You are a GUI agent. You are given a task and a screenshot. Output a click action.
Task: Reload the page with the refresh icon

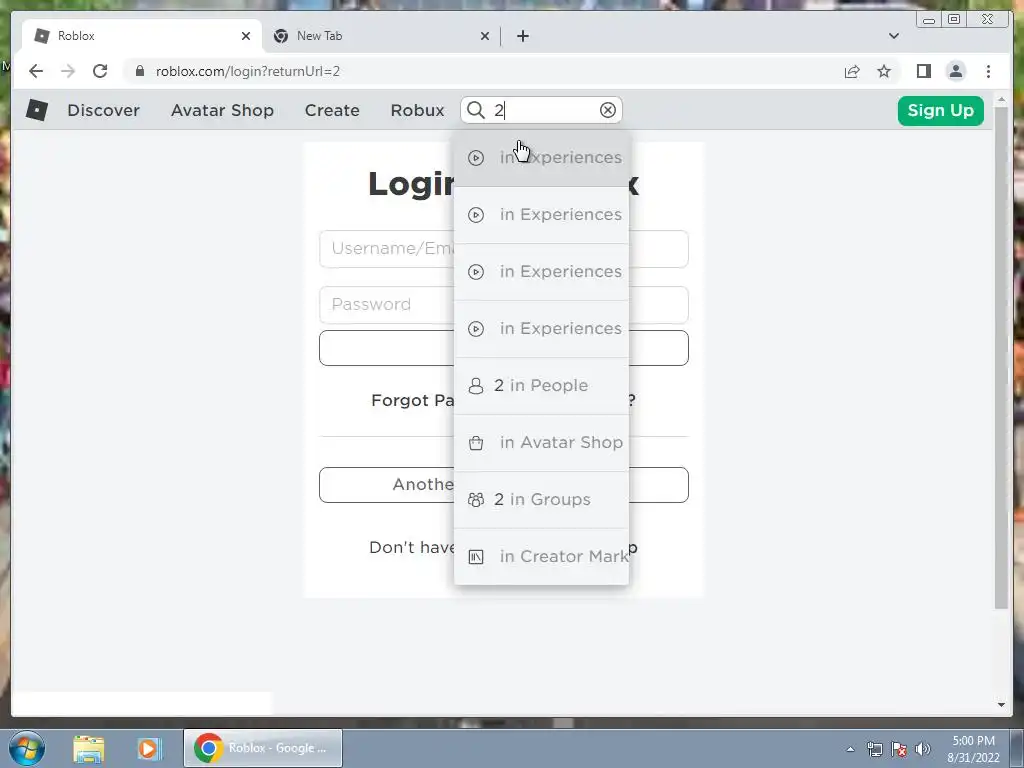click(100, 71)
